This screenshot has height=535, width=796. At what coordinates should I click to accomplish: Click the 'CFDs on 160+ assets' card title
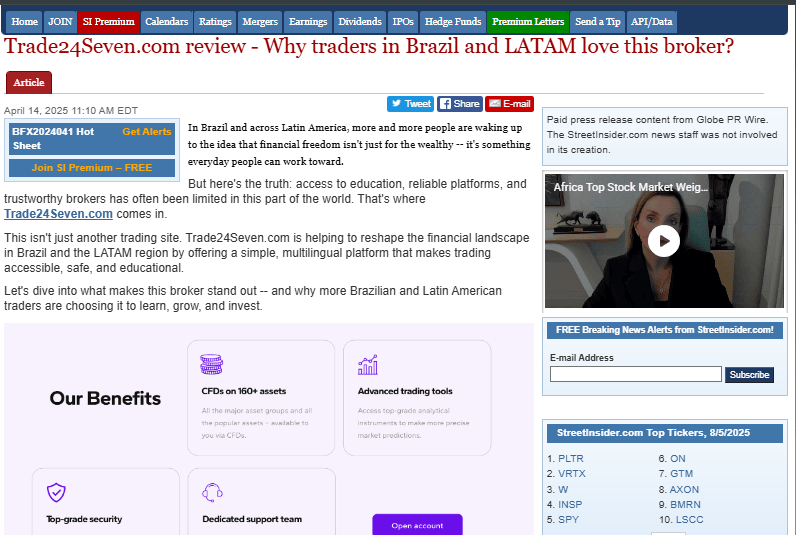pos(244,391)
